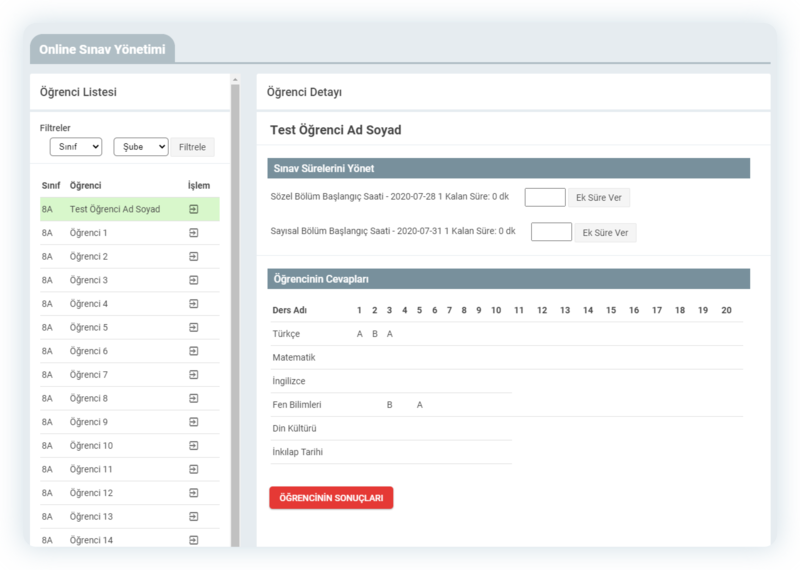Focus the Sayısal Bölüm extra time input
This screenshot has height=570, width=800.
551,233
